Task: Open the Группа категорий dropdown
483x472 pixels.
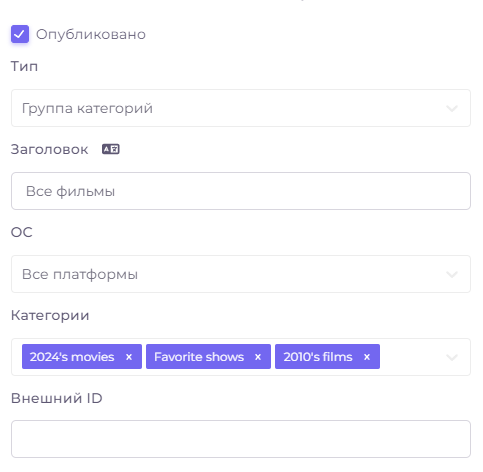Action: click(241, 108)
